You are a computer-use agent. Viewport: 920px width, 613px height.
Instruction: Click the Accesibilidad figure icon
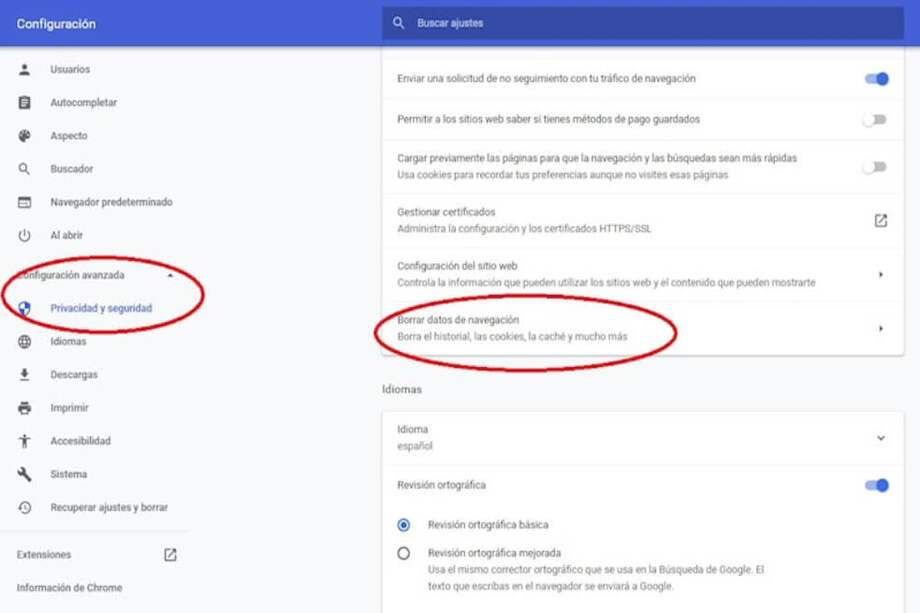[x=25, y=441]
